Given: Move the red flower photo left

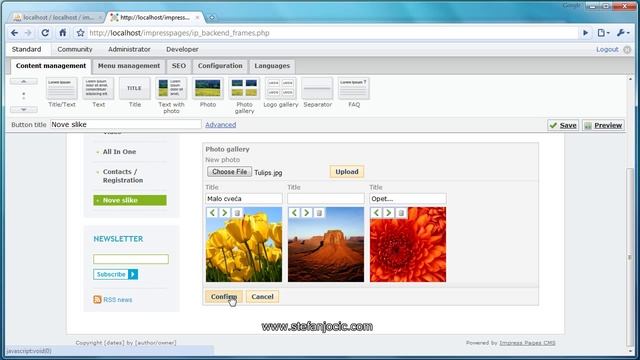Looking at the screenshot, I should (376, 213).
